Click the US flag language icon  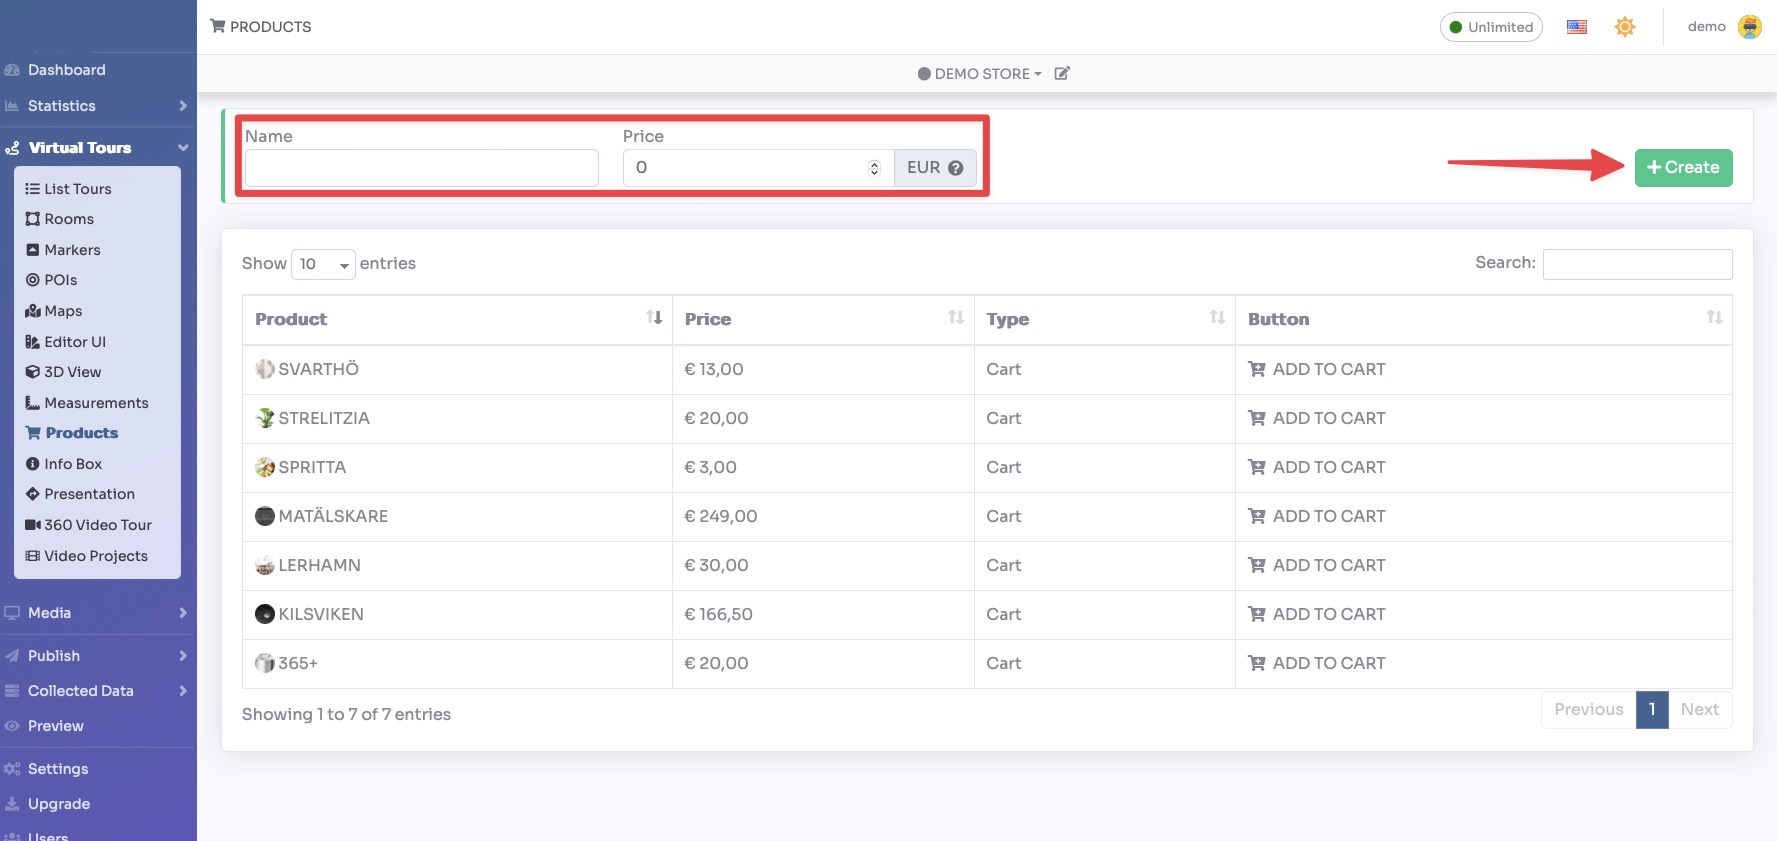(x=1577, y=27)
